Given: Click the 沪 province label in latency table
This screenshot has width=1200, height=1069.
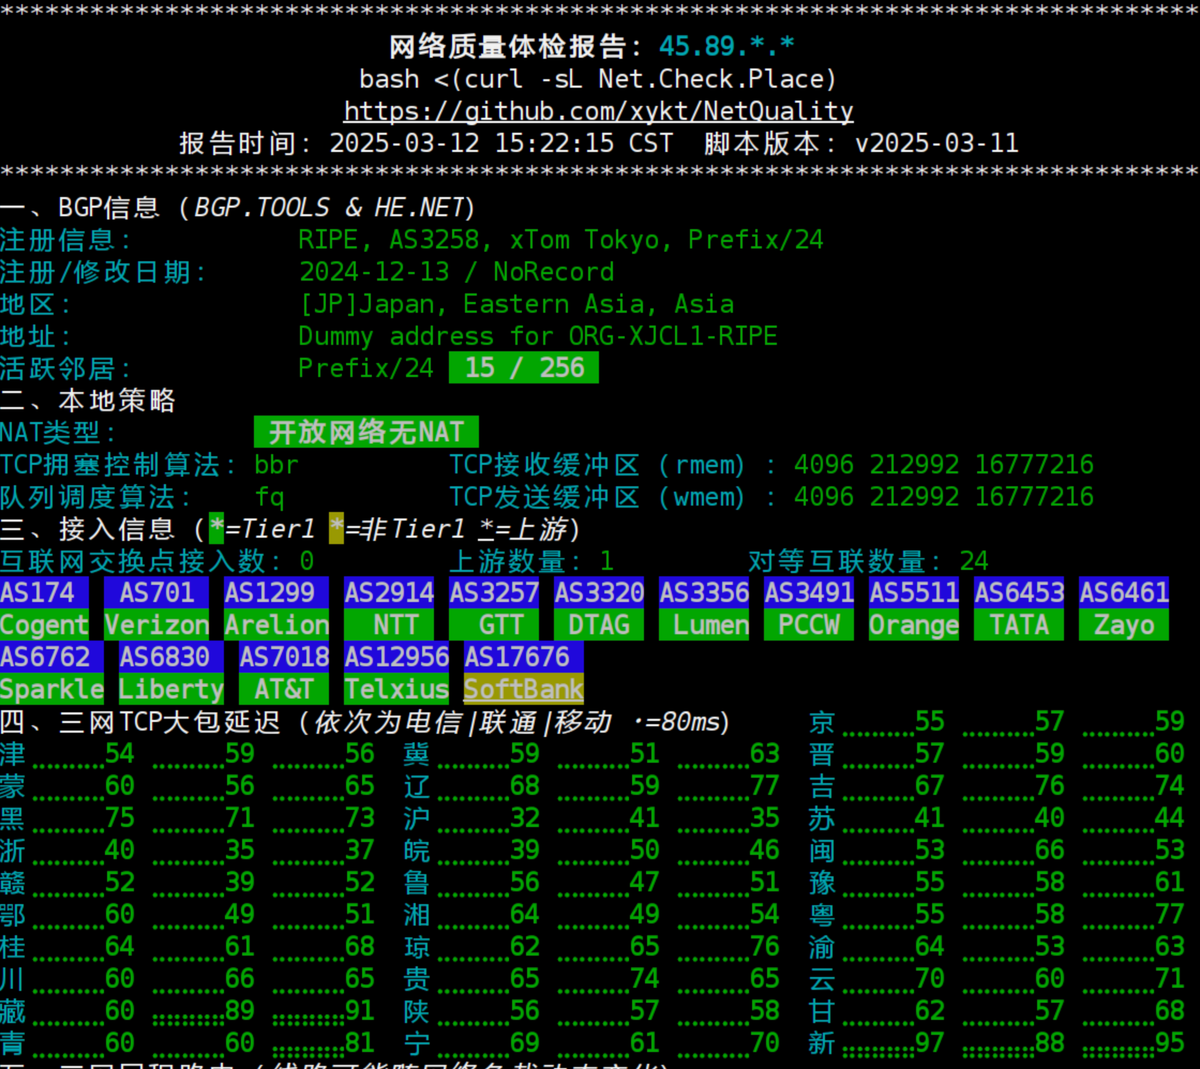Looking at the screenshot, I should [x=417, y=818].
